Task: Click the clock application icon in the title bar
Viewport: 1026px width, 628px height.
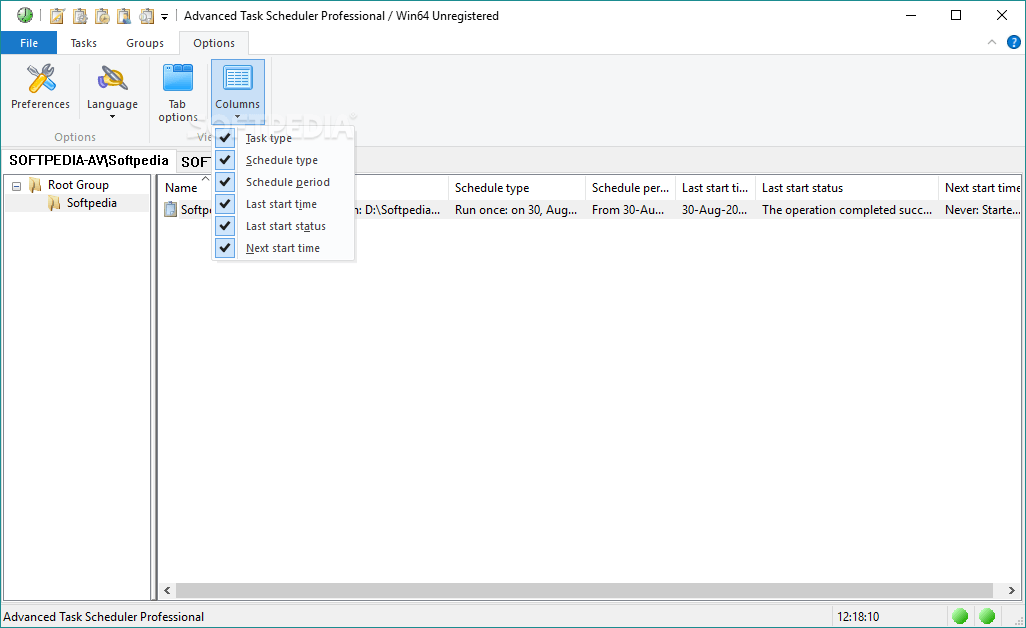Action: tap(24, 15)
